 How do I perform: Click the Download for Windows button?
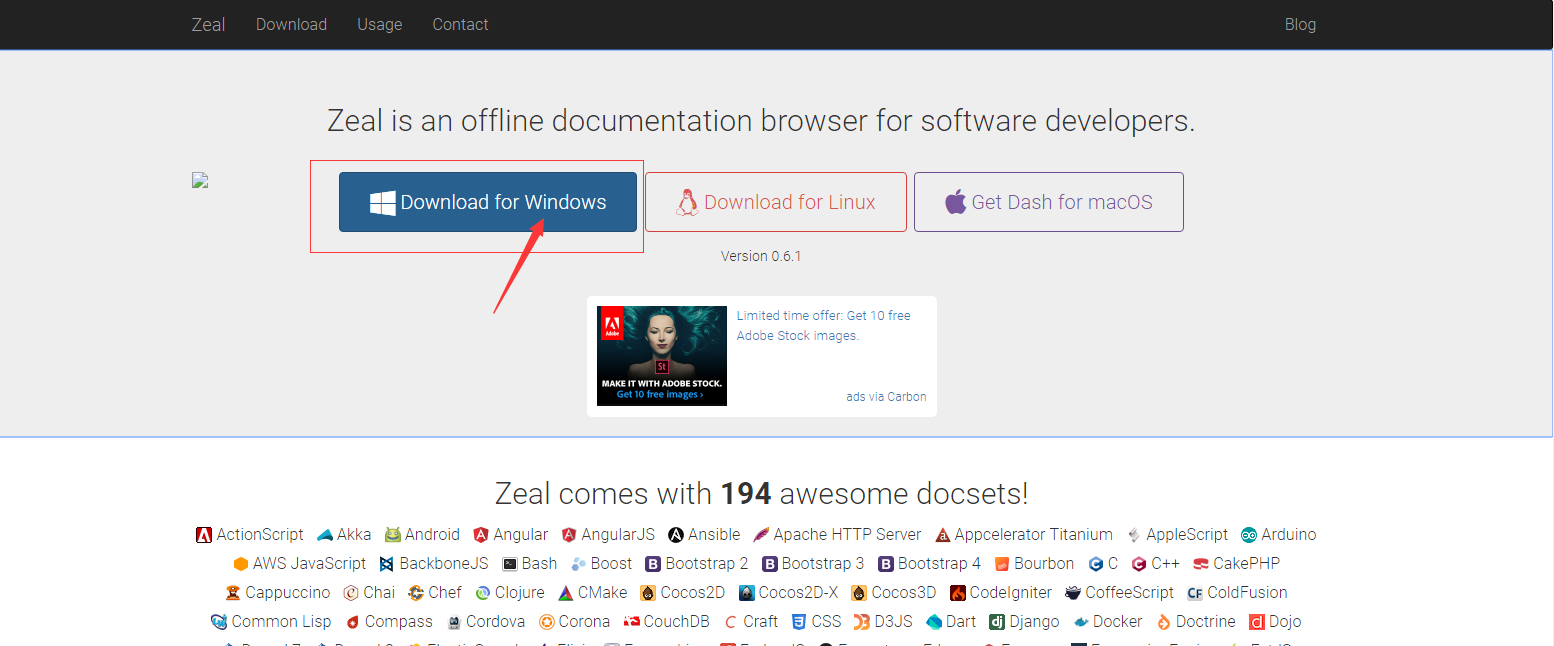488,202
